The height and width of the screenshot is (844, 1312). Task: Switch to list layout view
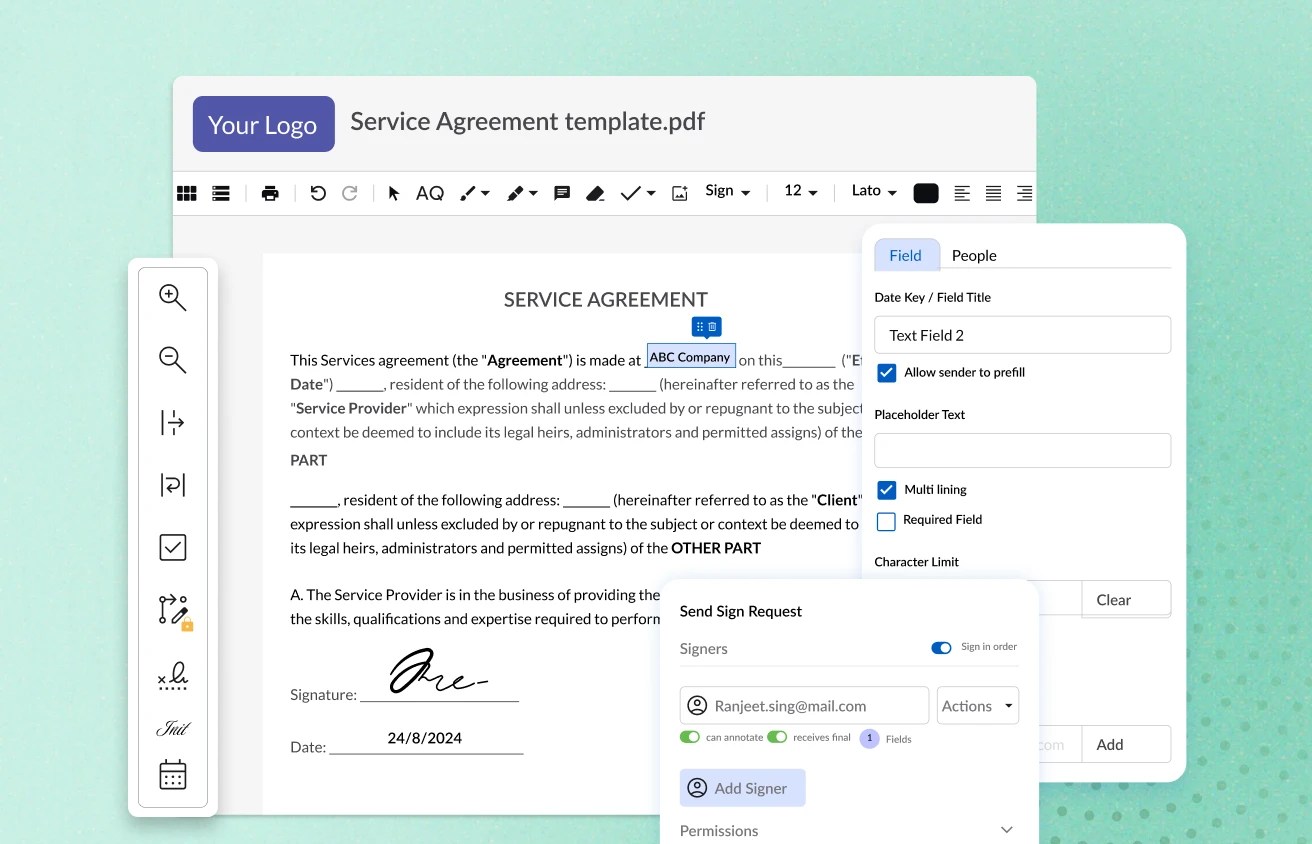coord(221,193)
